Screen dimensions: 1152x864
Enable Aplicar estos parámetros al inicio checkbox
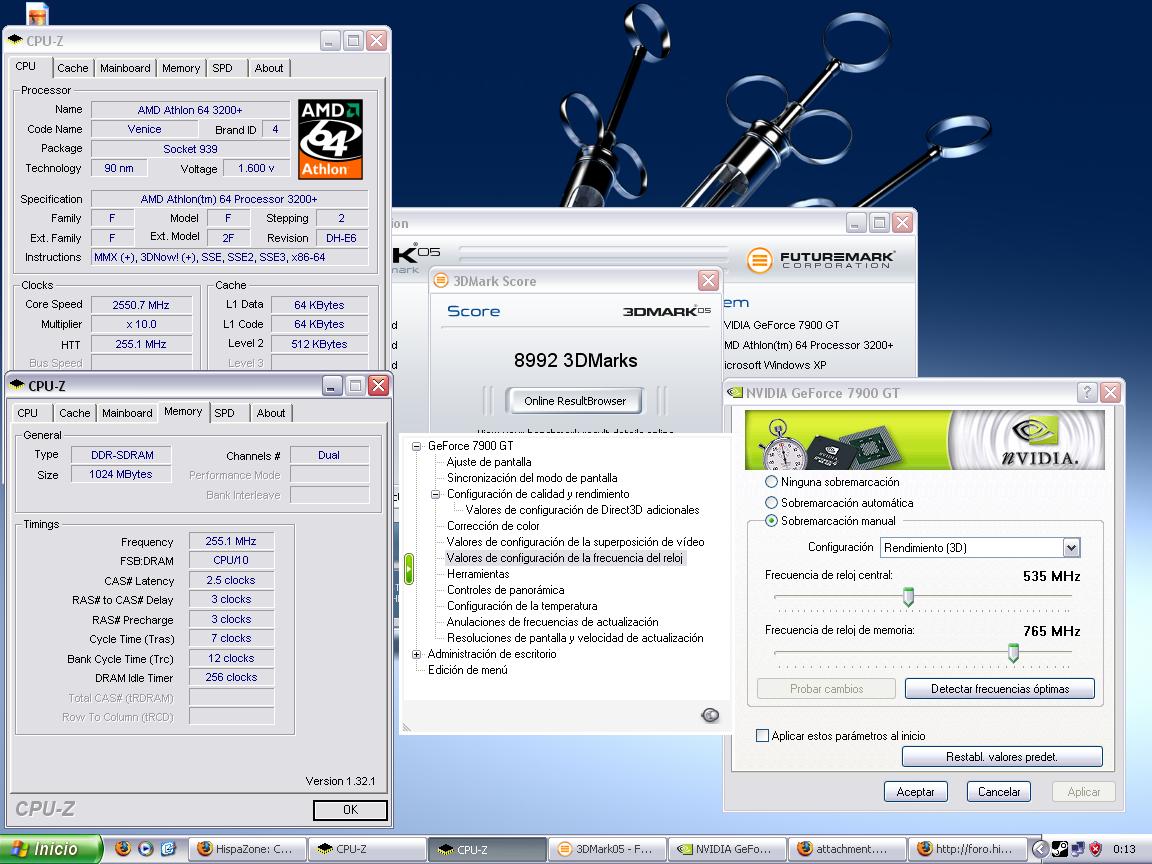763,736
